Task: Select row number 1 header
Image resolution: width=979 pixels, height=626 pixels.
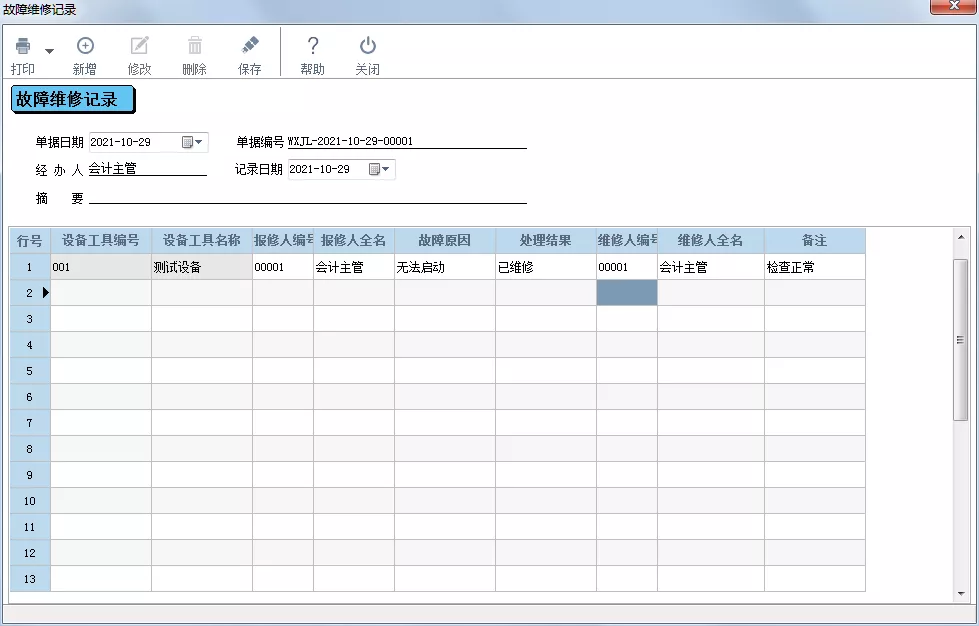Action: pos(30,267)
